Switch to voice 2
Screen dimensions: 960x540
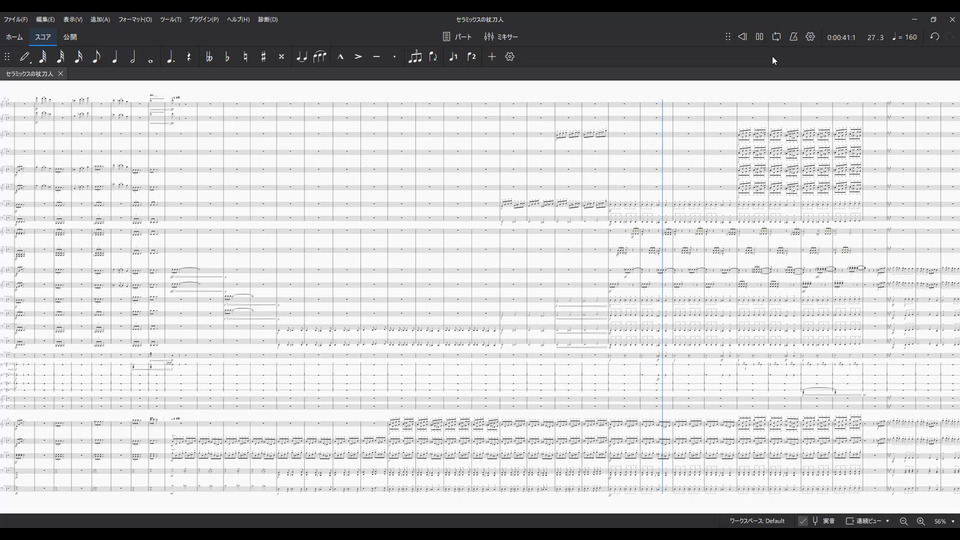[471, 57]
